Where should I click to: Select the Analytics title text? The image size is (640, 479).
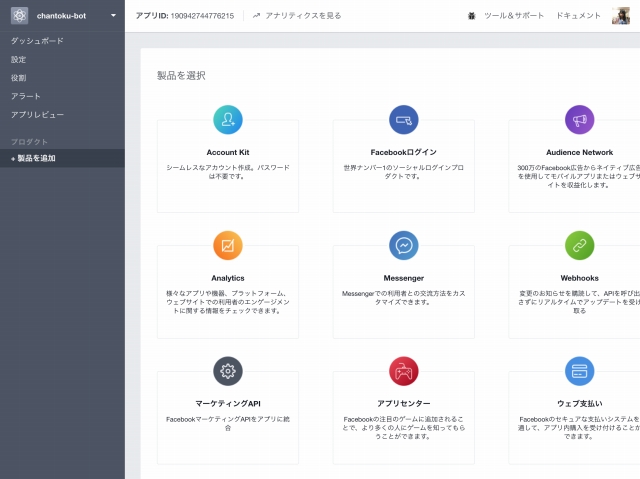[228, 278]
